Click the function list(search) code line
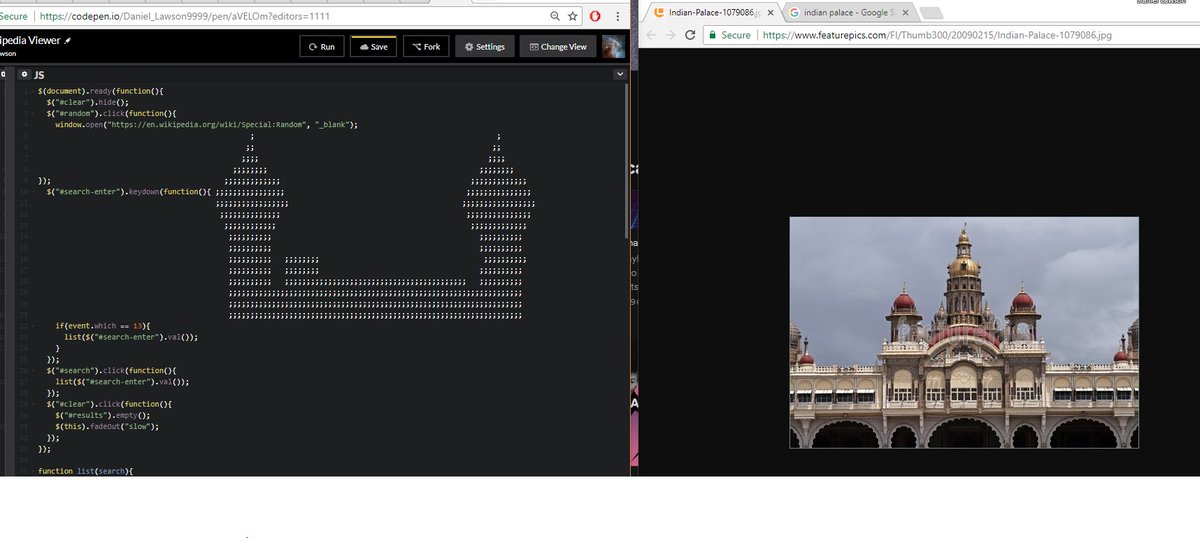Viewport: 1200px width, 538px height. click(x=85, y=470)
